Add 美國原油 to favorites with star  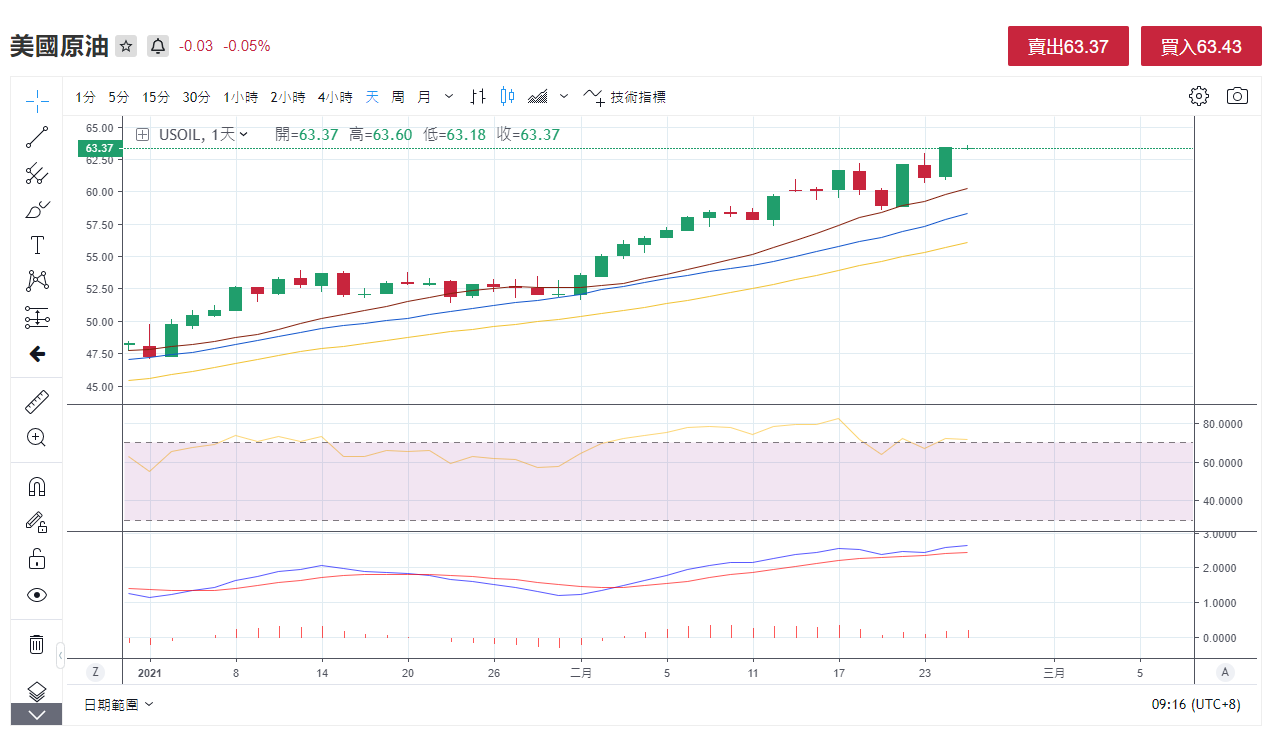tap(126, 46)
